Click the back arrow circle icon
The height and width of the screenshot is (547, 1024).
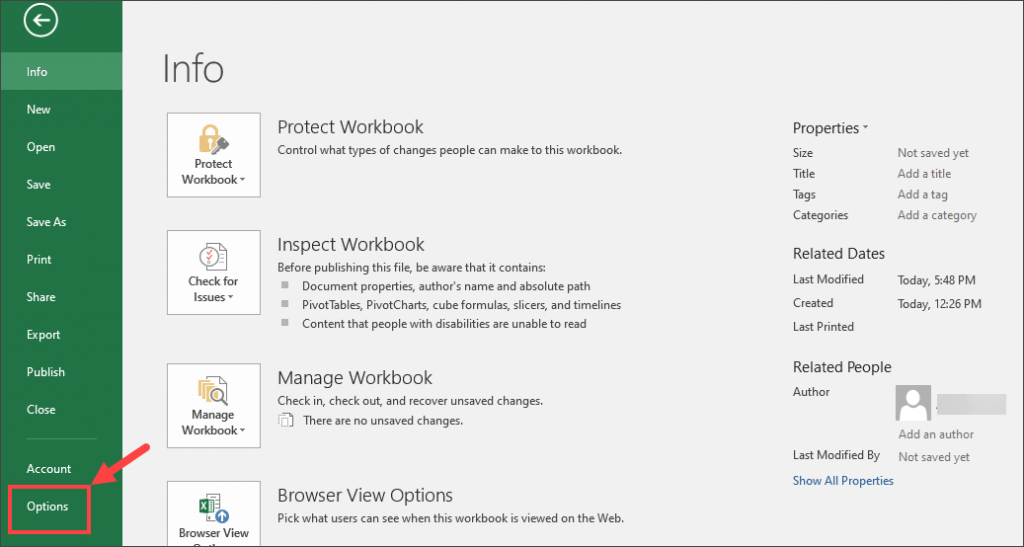pyautogui.click(x=40, y=20)
